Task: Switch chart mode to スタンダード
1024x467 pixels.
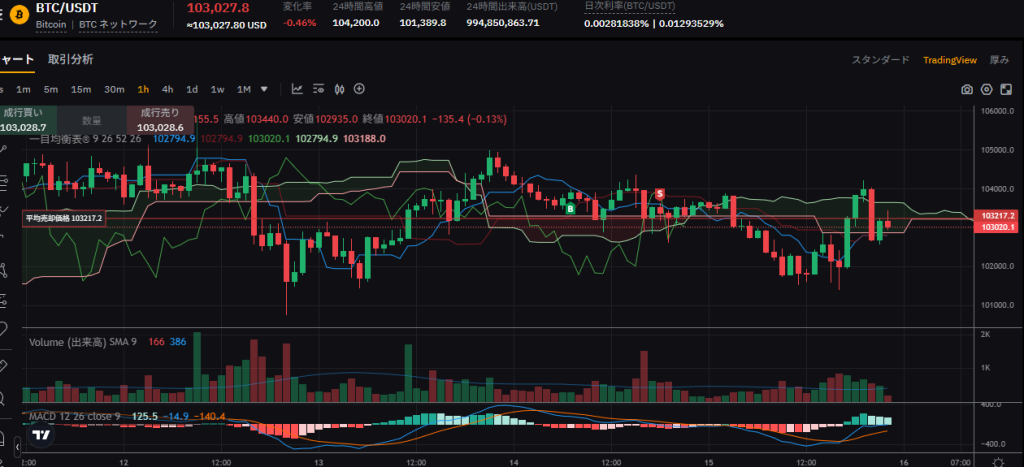Action: 880,60
